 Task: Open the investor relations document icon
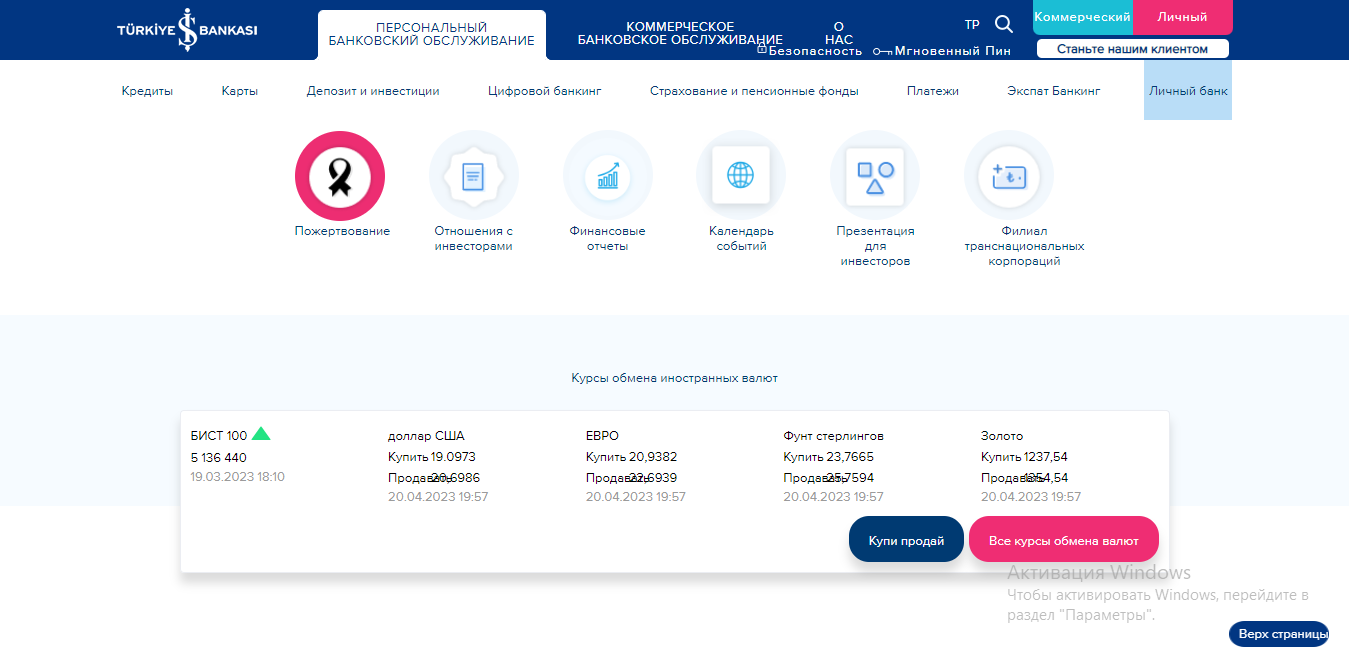point(473,176)
